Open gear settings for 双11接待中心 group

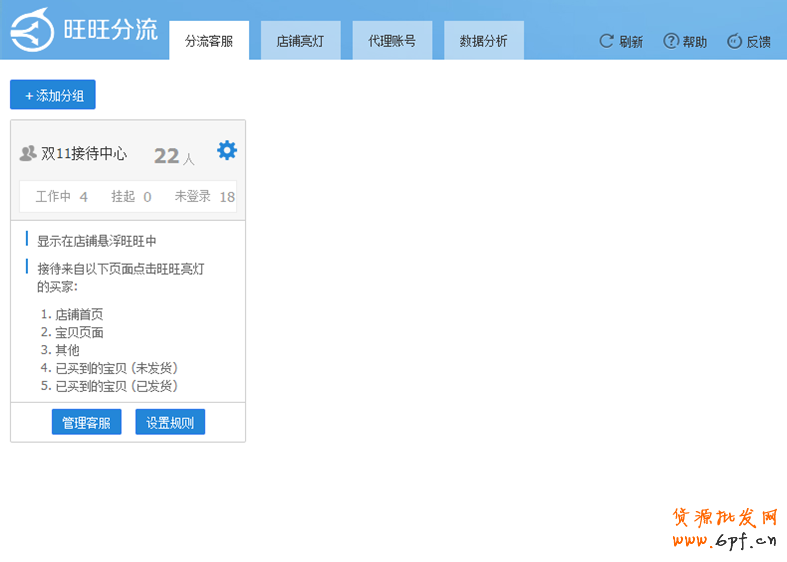227,151
